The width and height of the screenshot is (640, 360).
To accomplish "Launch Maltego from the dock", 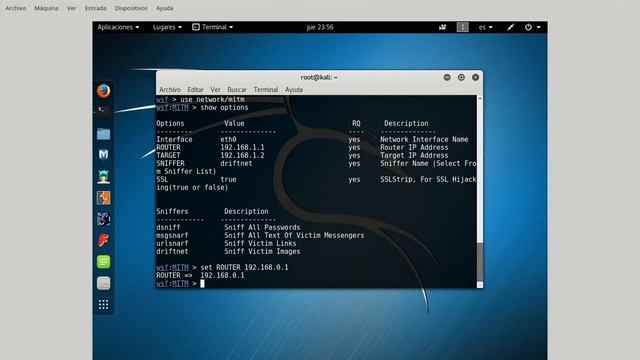I will pos(103,154).
